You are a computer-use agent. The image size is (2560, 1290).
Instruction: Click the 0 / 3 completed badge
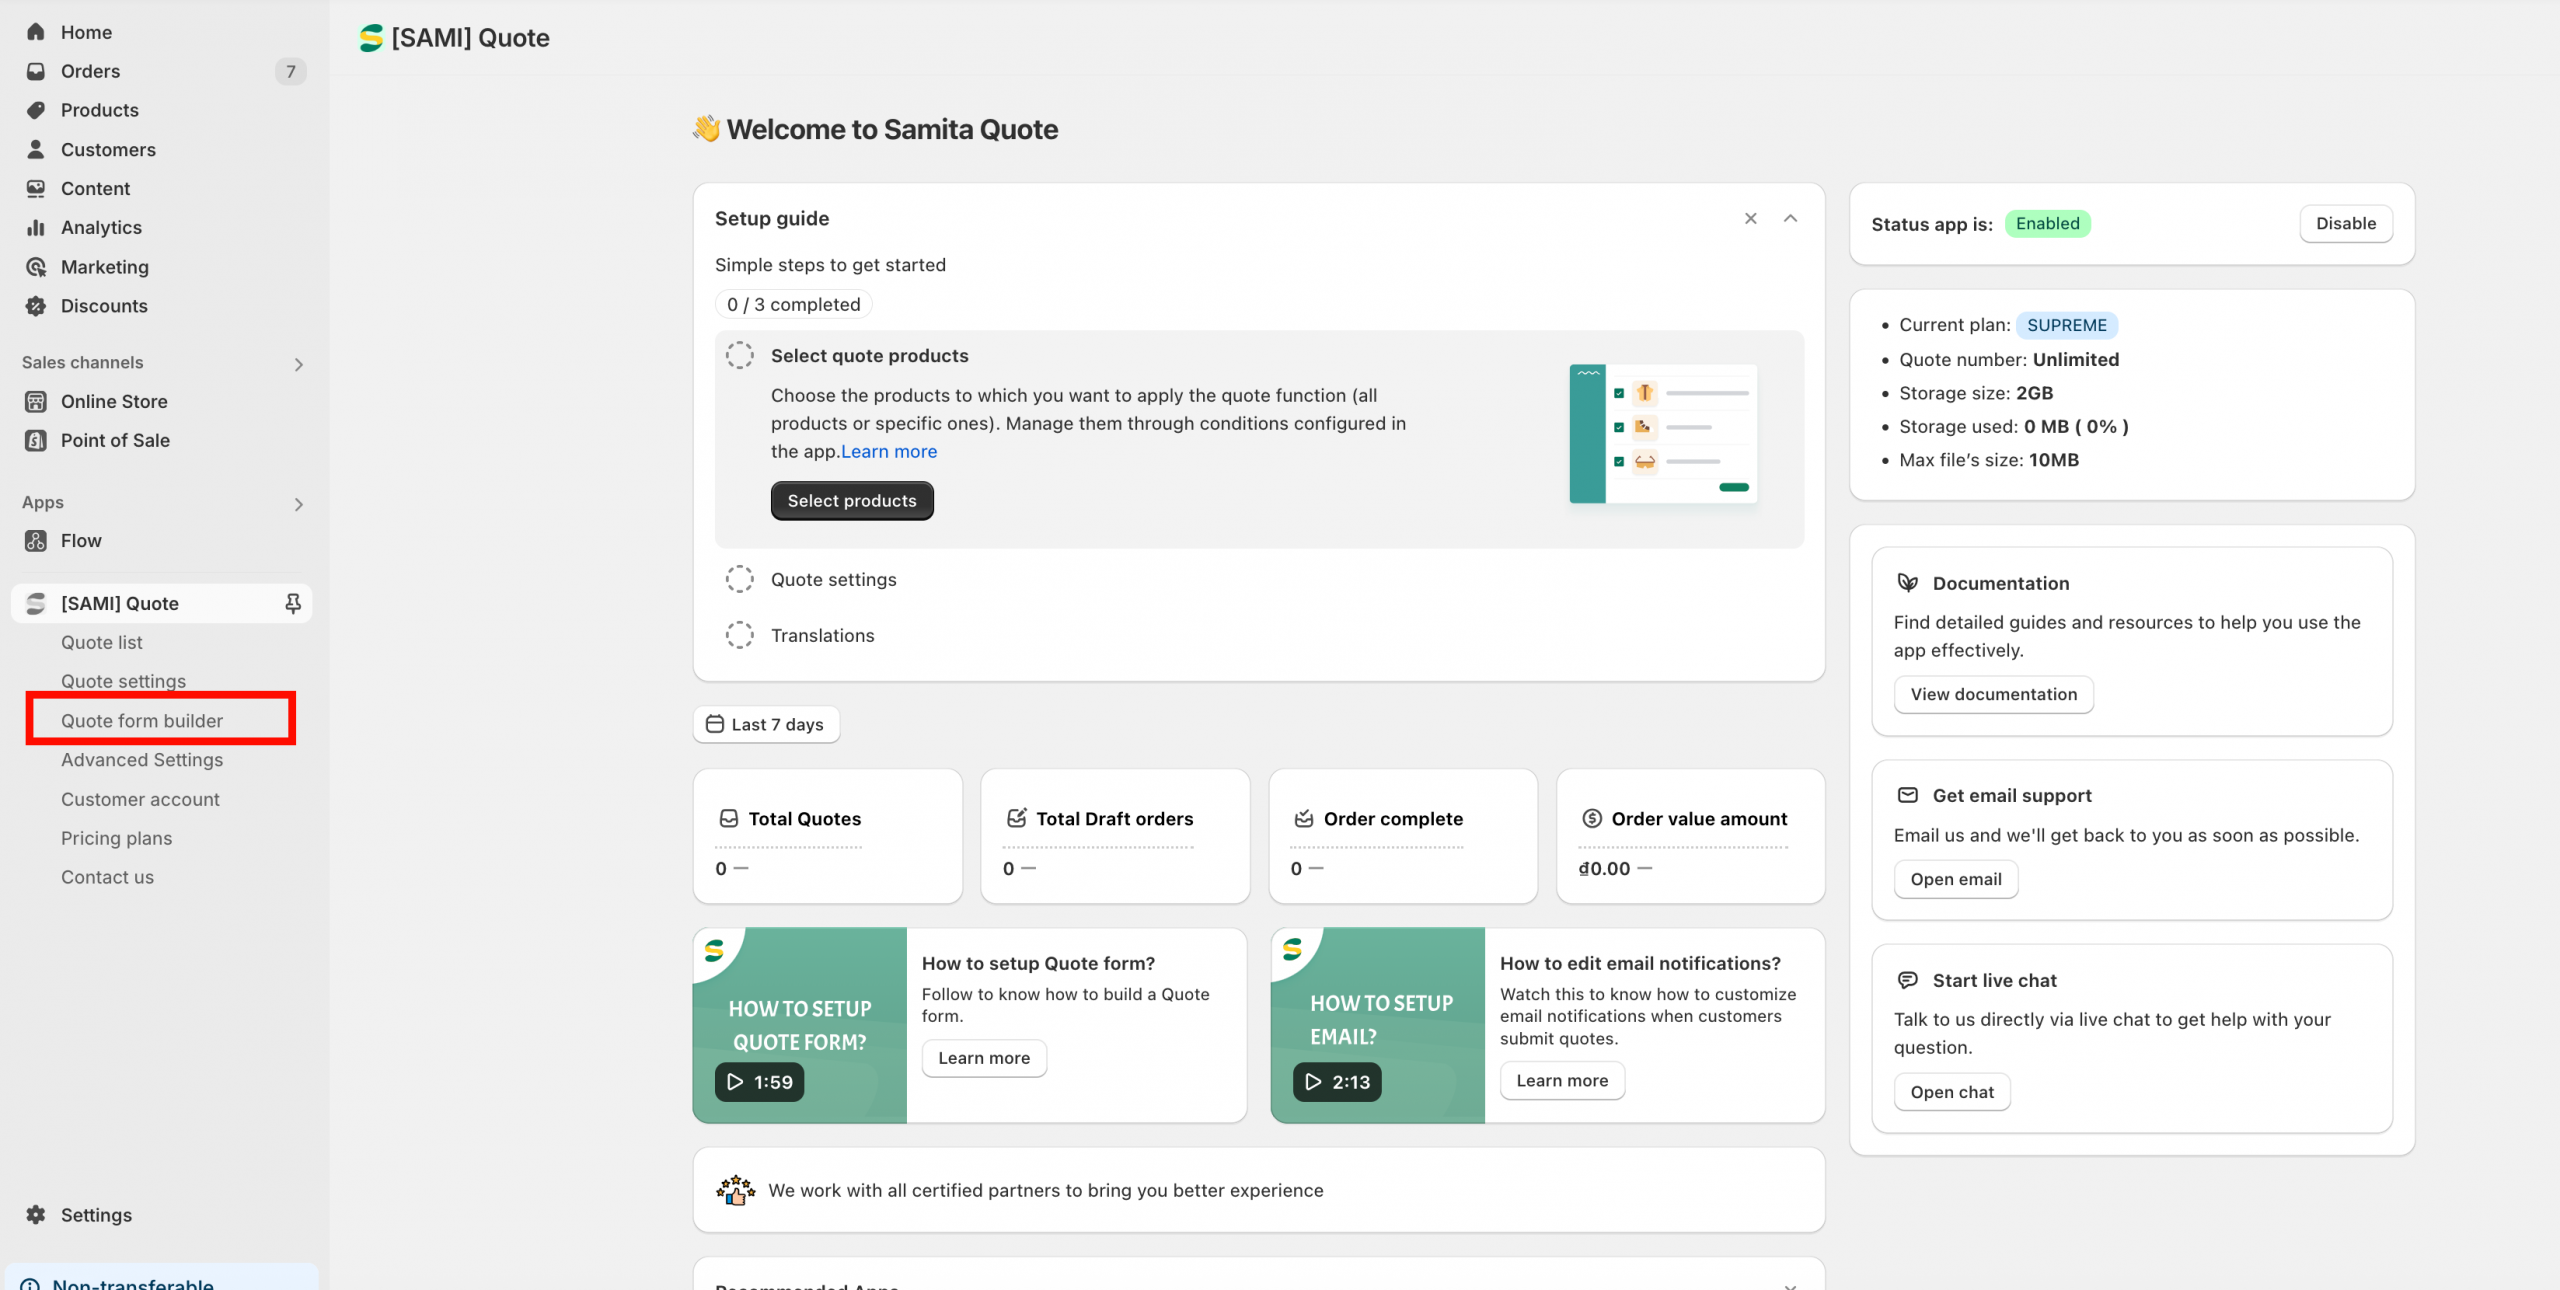[793, 305]
